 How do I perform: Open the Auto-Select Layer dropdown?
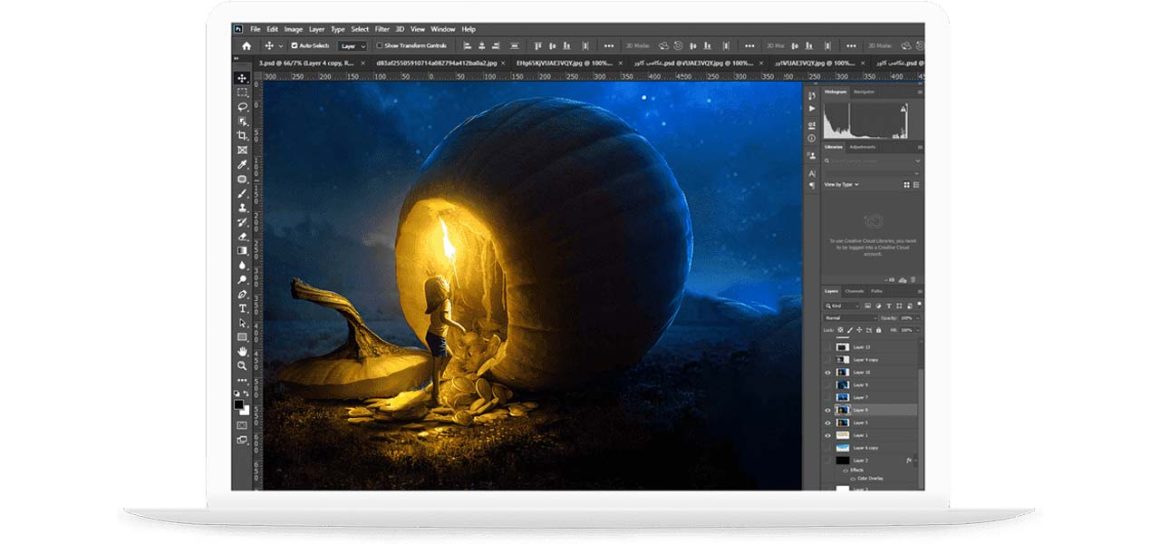352,46
